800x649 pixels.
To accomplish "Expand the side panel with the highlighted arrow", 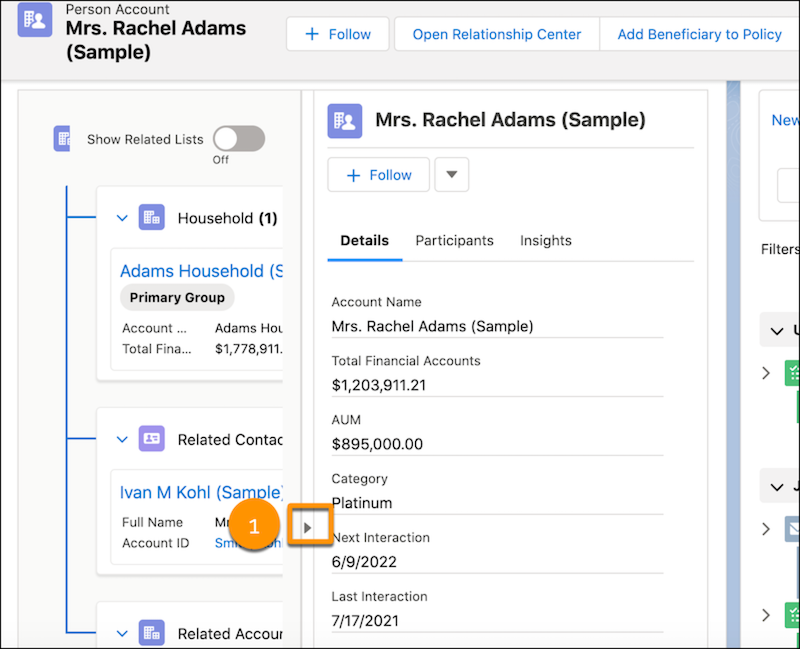I will [x=309, y=526].
